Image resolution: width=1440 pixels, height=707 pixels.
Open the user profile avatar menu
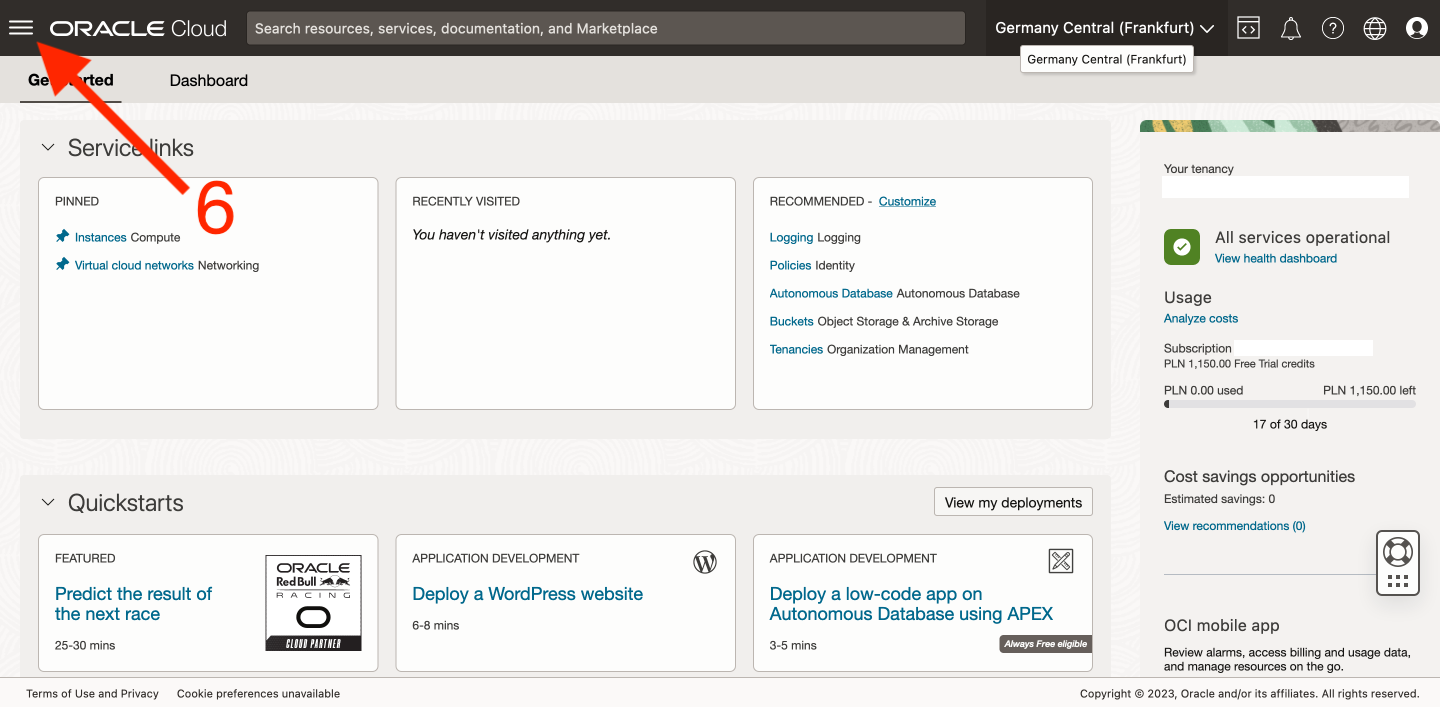pyautogui.click(x=1416, y=28)
